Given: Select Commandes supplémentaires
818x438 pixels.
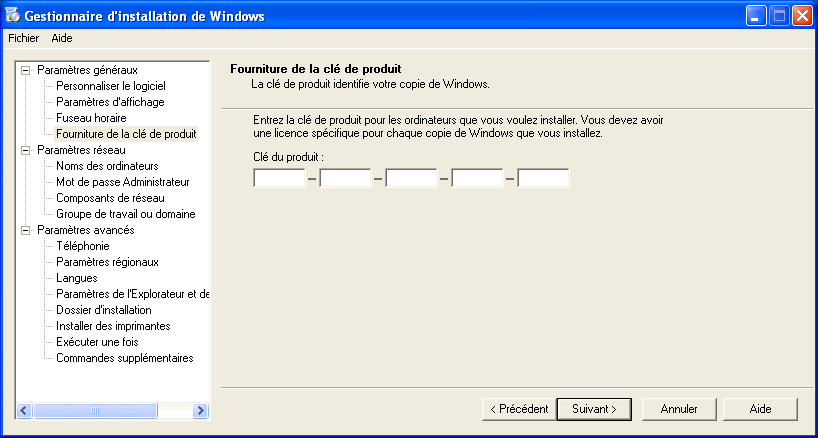Looking at the screenshot, I should [125, 358].
